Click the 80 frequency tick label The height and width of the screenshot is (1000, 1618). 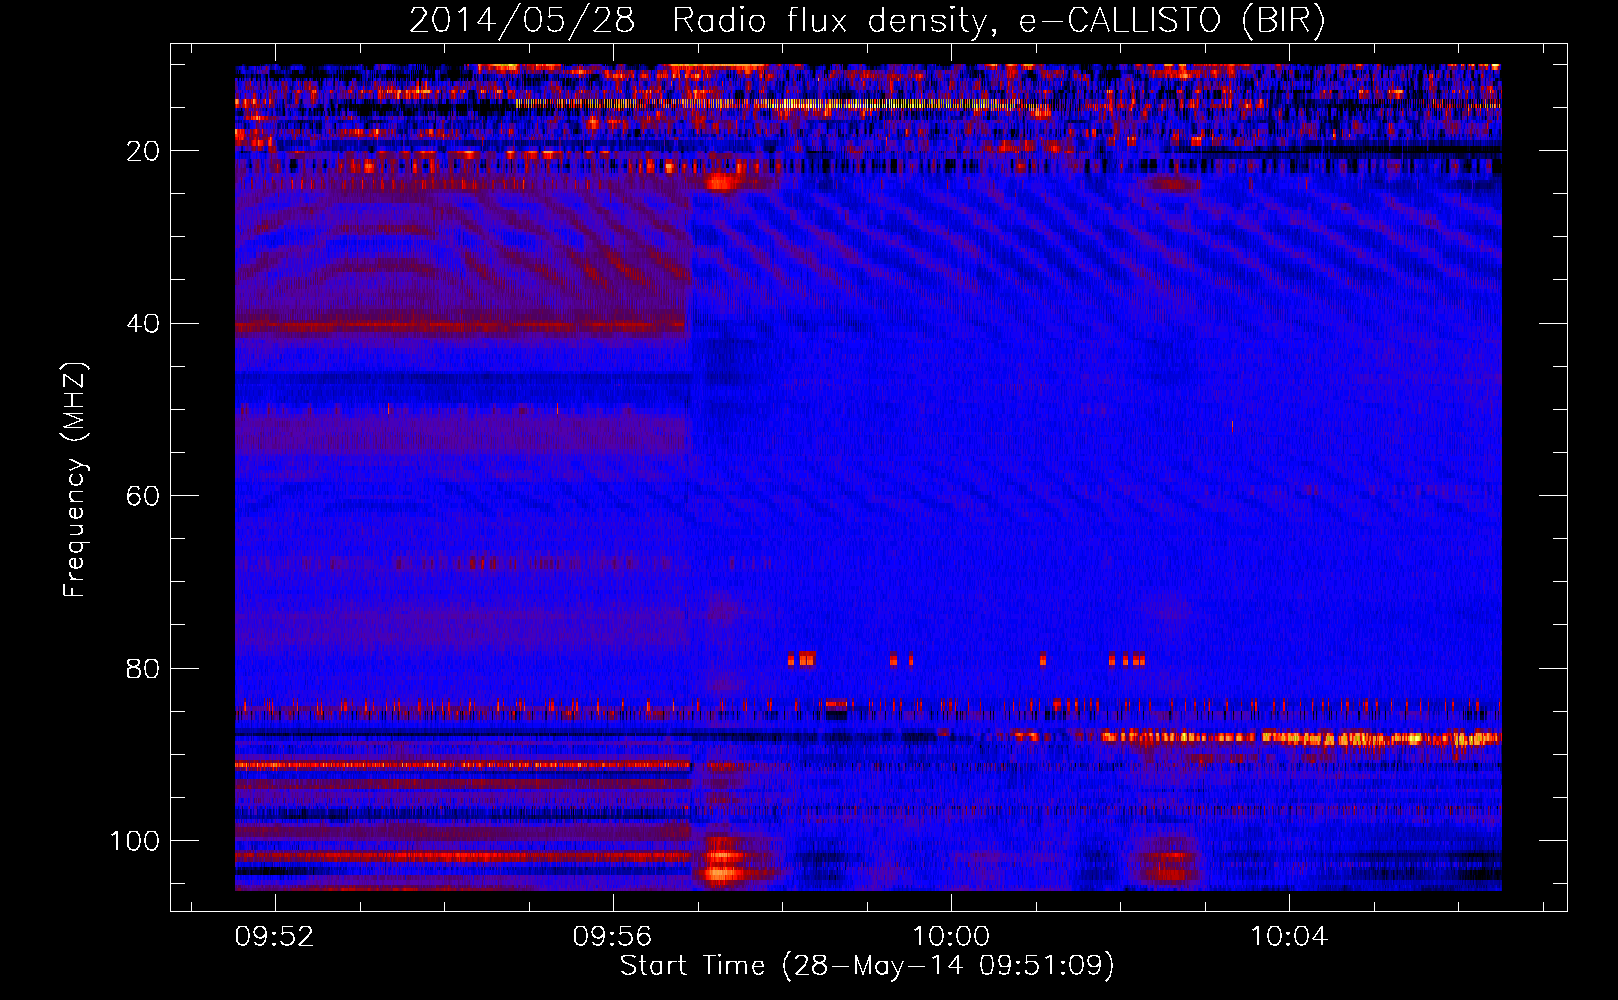pos(143,668)
